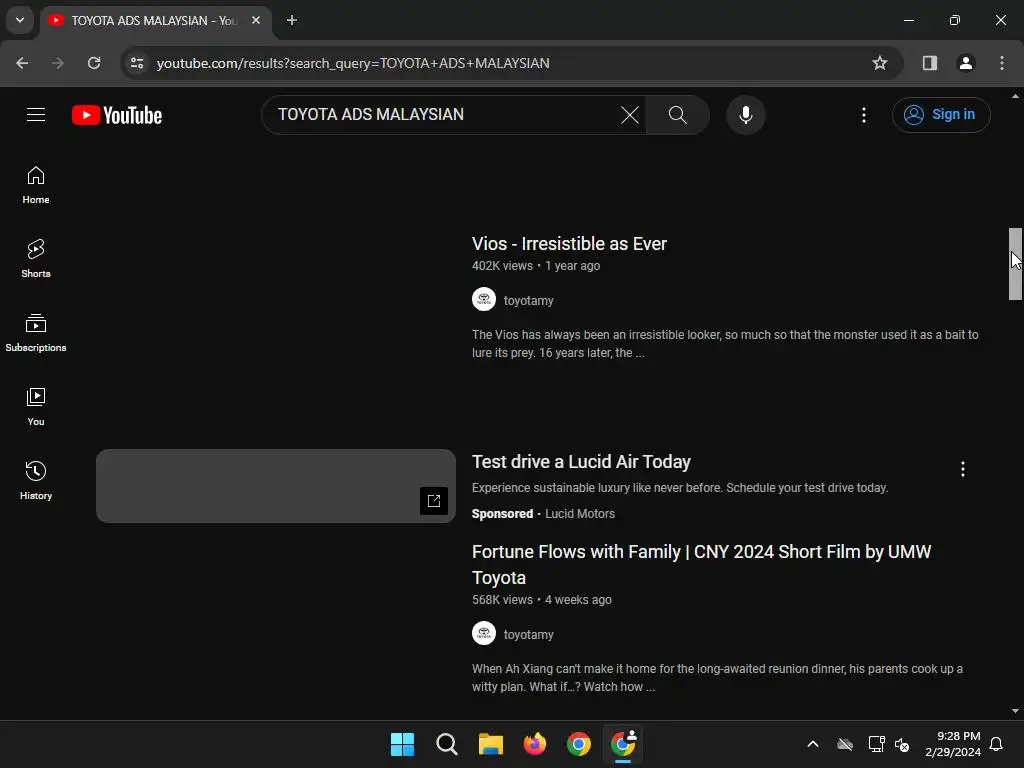Screen dimensions: 1024x768
Task: Launch Firefox from the taskbar
Action: coord(535,744)
